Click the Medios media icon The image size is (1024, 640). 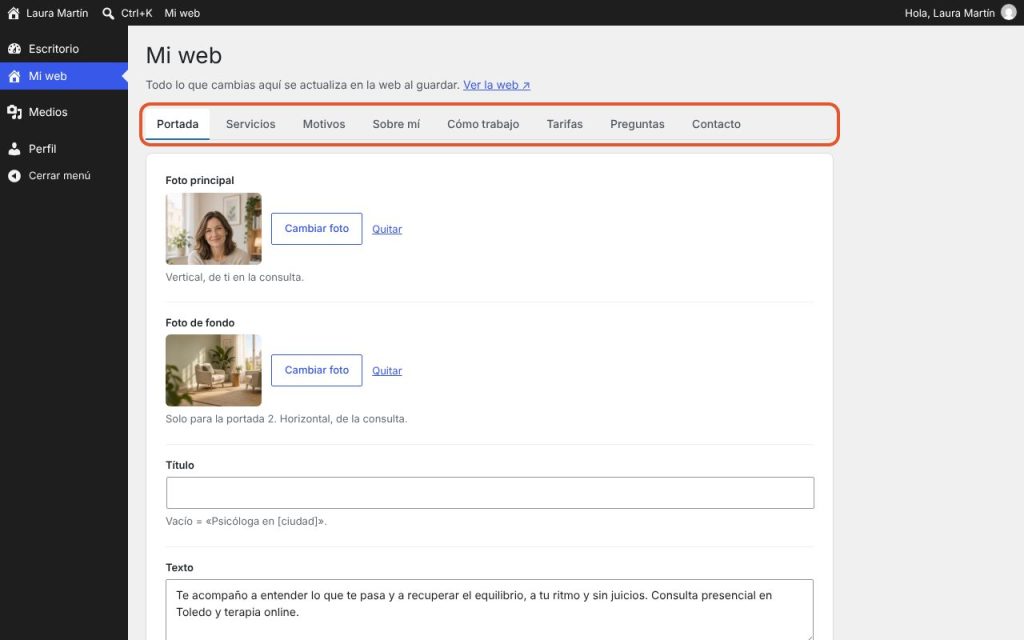[14, 112]
